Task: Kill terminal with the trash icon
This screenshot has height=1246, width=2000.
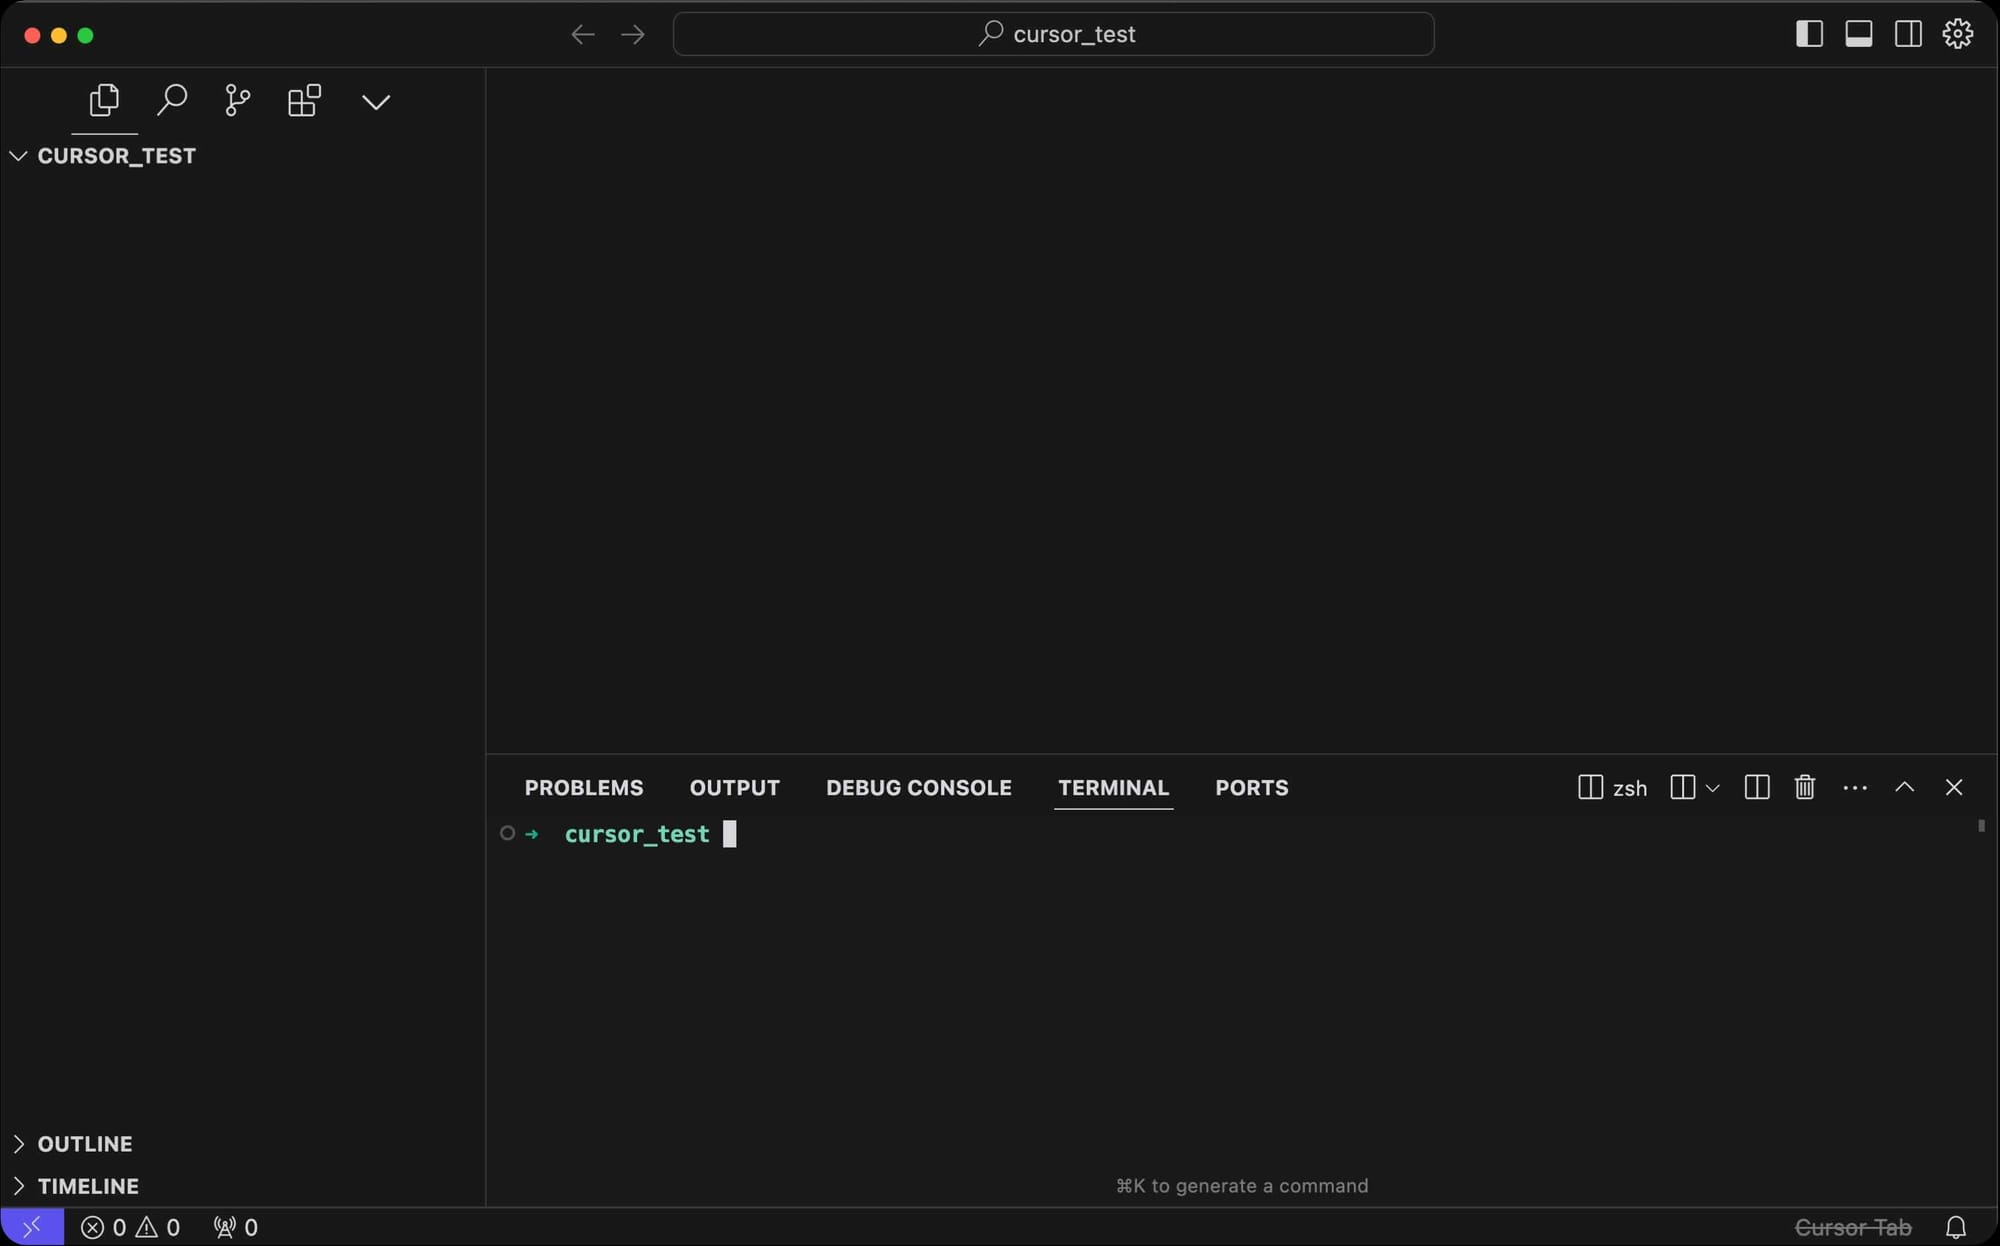Action: pyautogui.click(x=1804, y=788)
